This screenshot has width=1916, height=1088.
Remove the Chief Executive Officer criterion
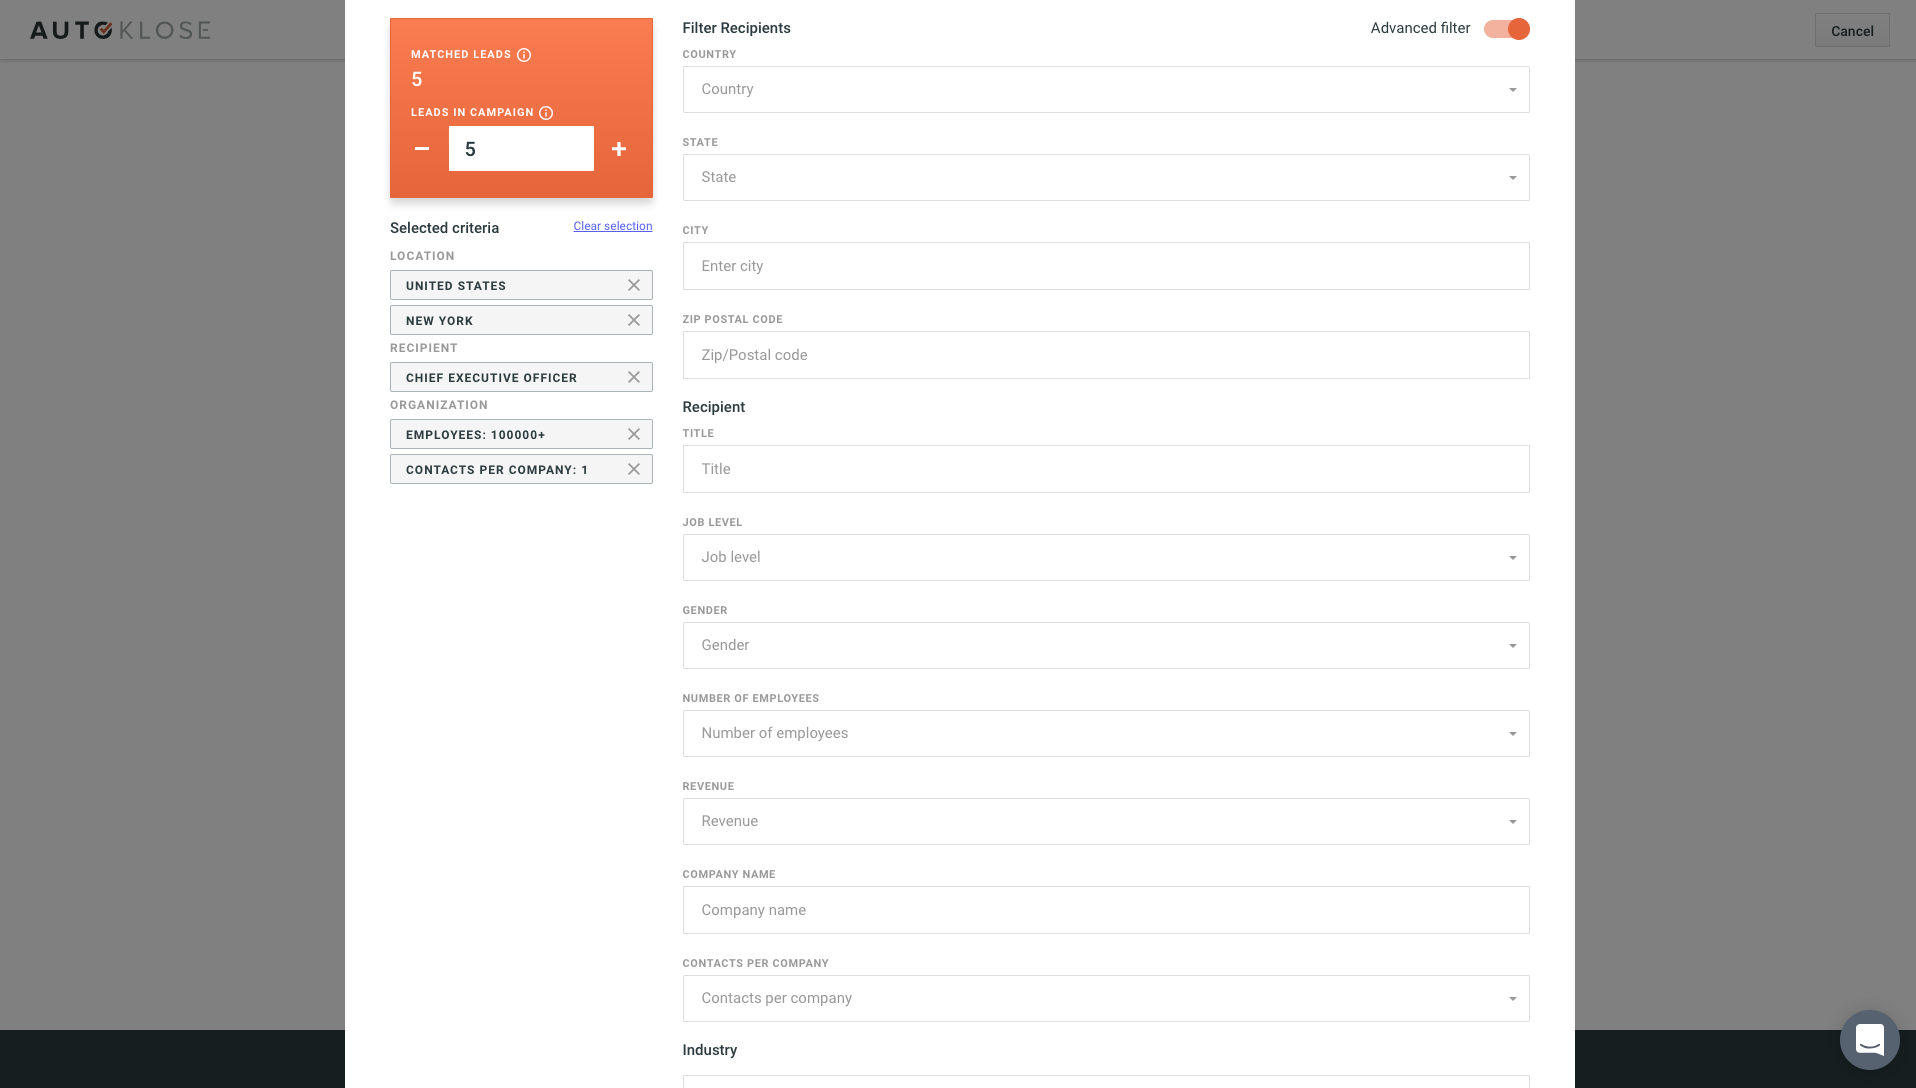click(634, 378)
